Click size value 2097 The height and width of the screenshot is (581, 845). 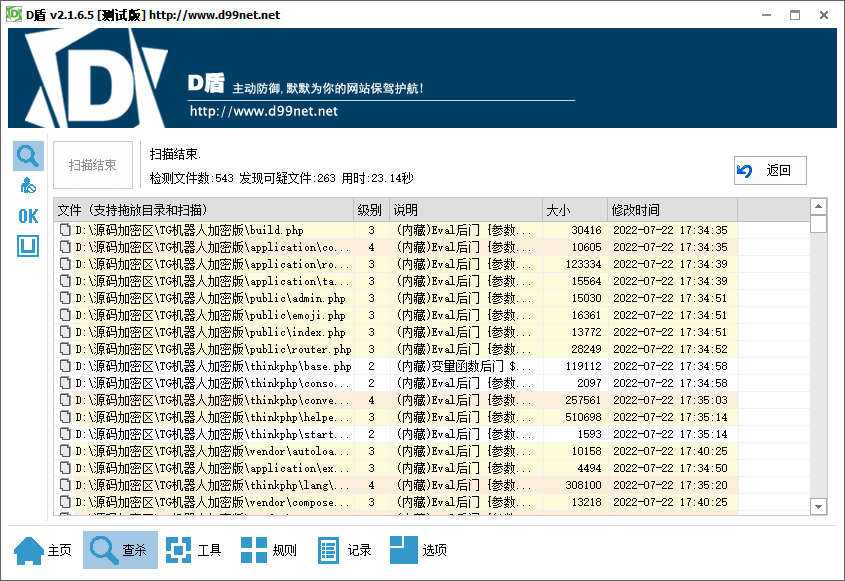589,383
